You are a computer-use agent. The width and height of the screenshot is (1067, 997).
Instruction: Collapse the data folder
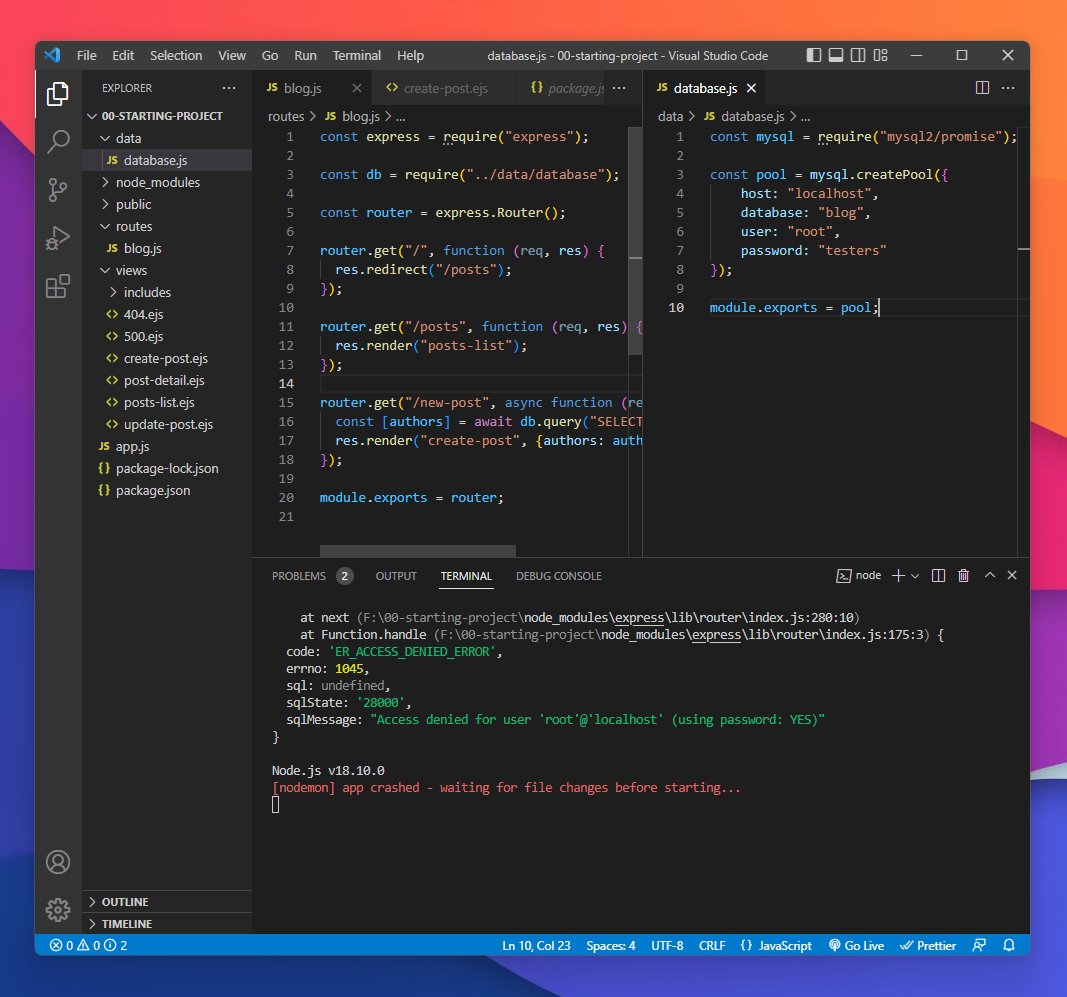pos(167,138)
